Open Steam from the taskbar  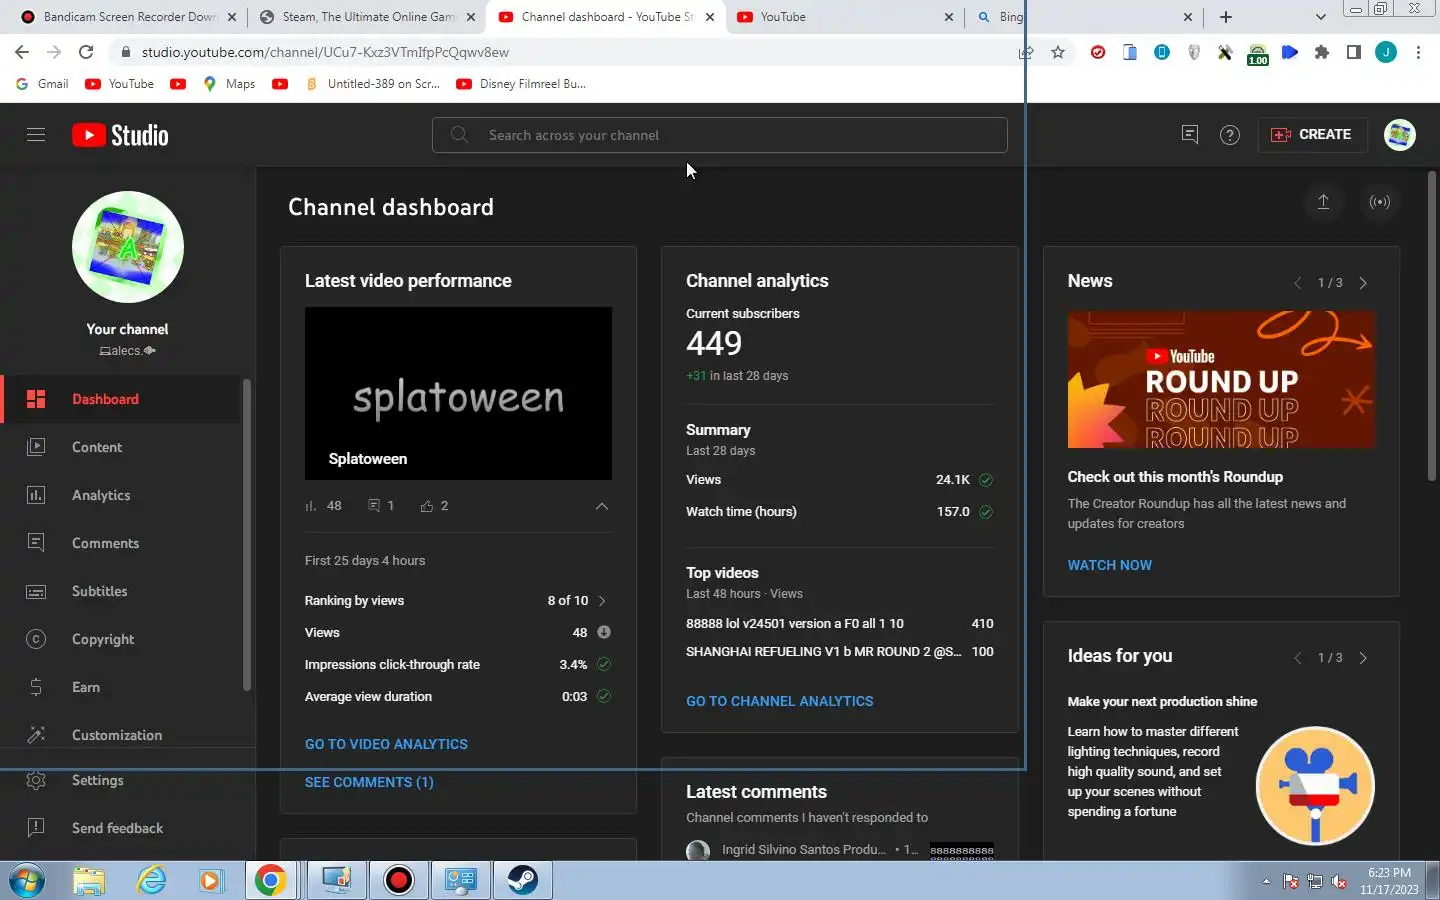[522, 880]
